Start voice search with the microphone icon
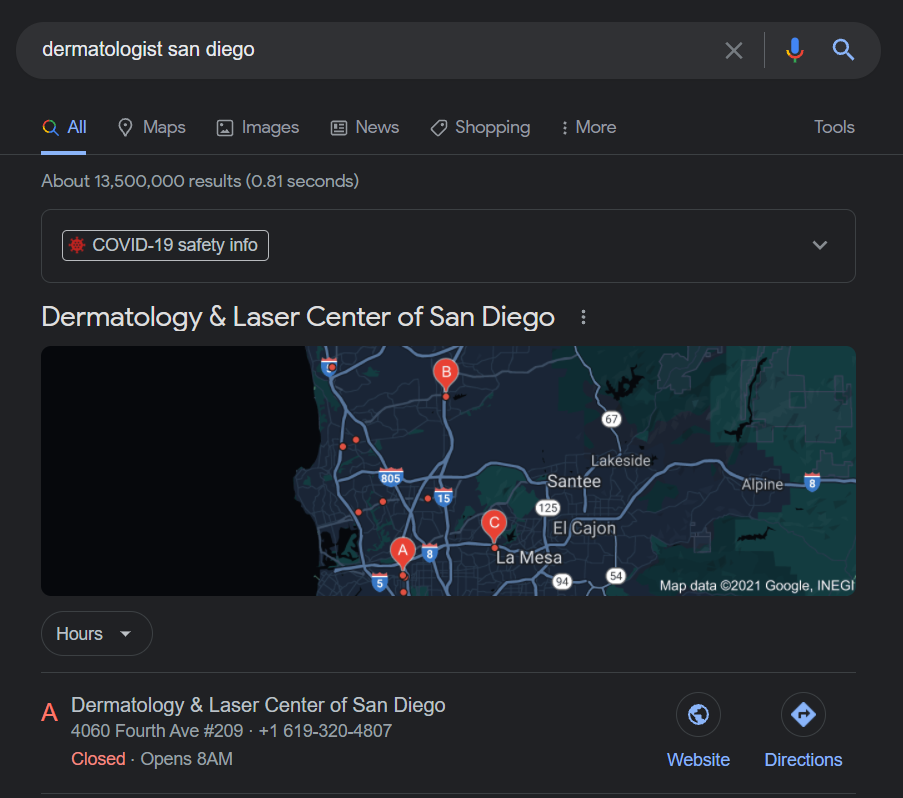The width and height of the screenshot is (903, 798). click(794, 50)
